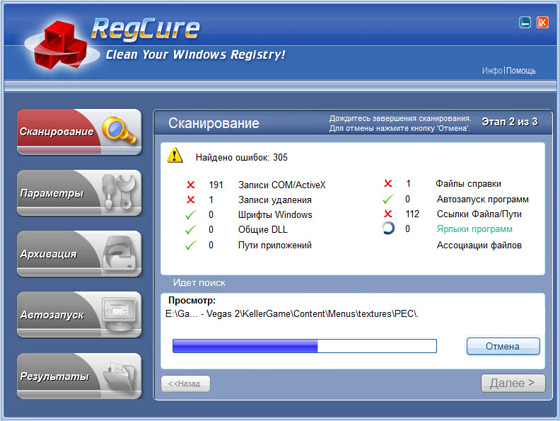Select the Шрифты Windows entry
The width and height of the screenshot is (560, 421).
[275, 215]
